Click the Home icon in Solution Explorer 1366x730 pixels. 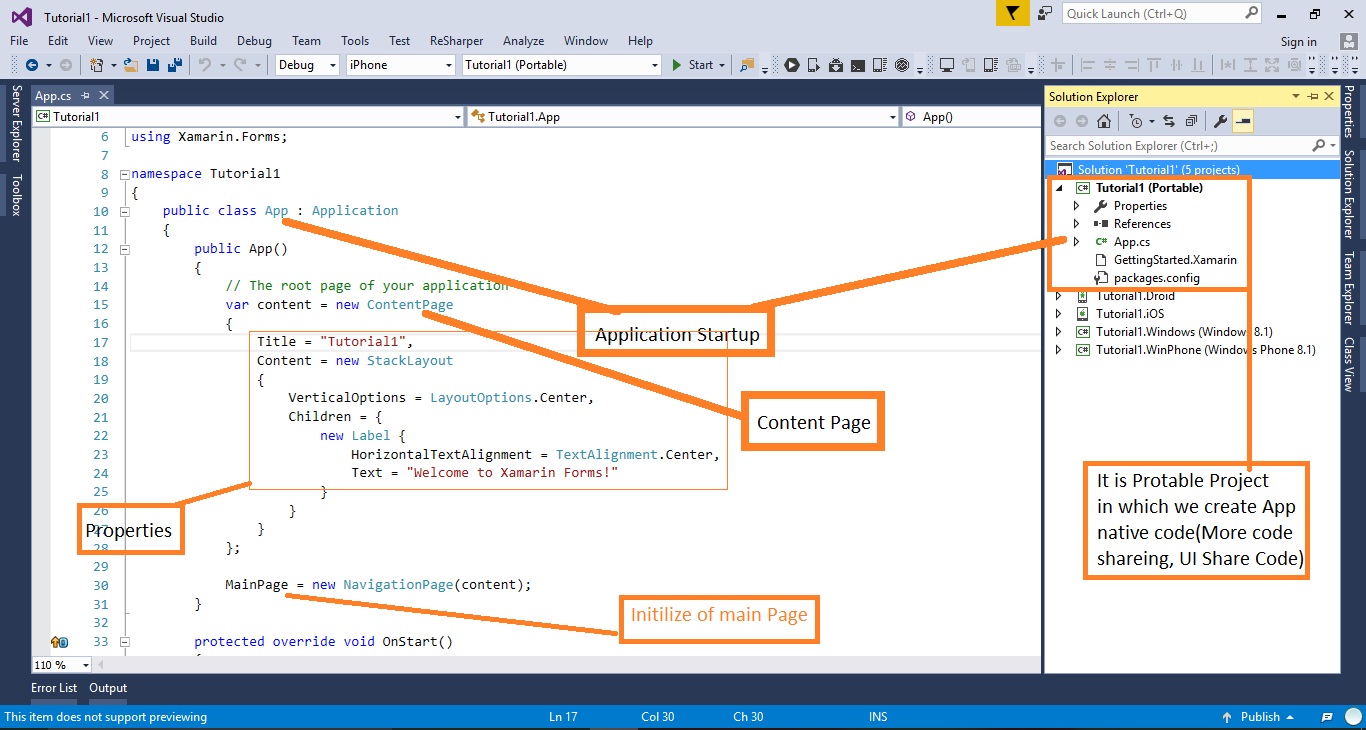(x=1104, y=121)
